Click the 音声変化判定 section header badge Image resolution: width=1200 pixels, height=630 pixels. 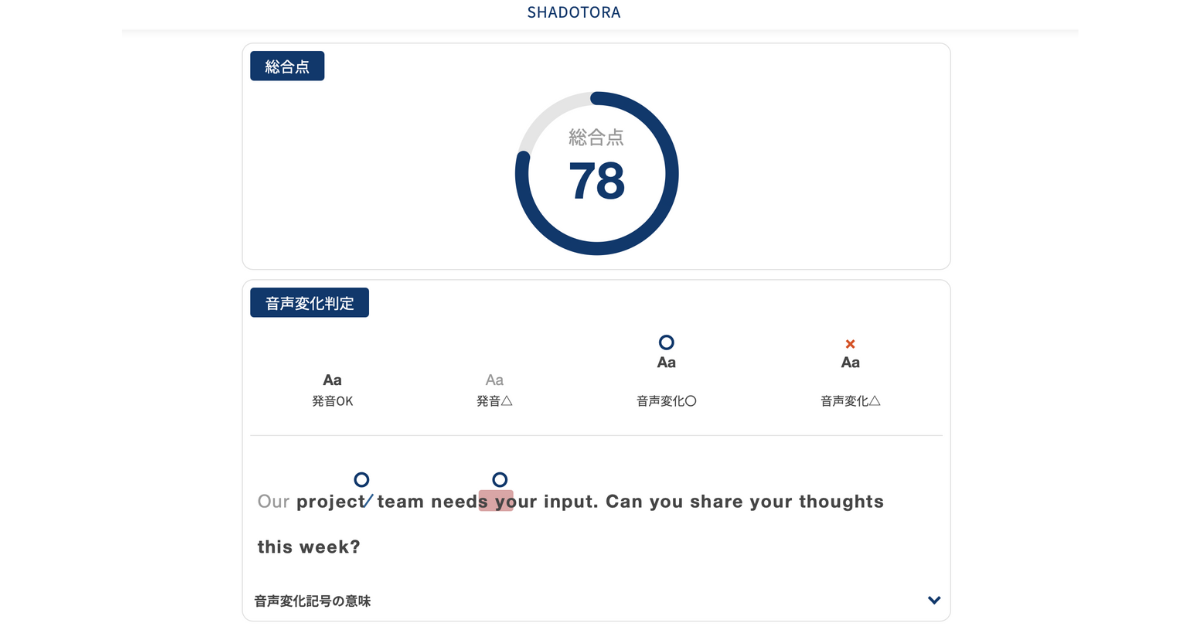click(309, 303)
